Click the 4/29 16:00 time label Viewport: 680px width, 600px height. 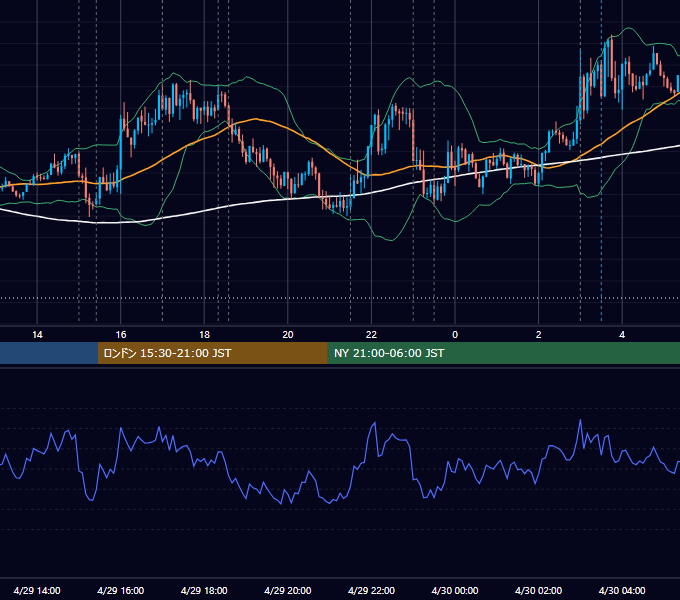[121, 590]
